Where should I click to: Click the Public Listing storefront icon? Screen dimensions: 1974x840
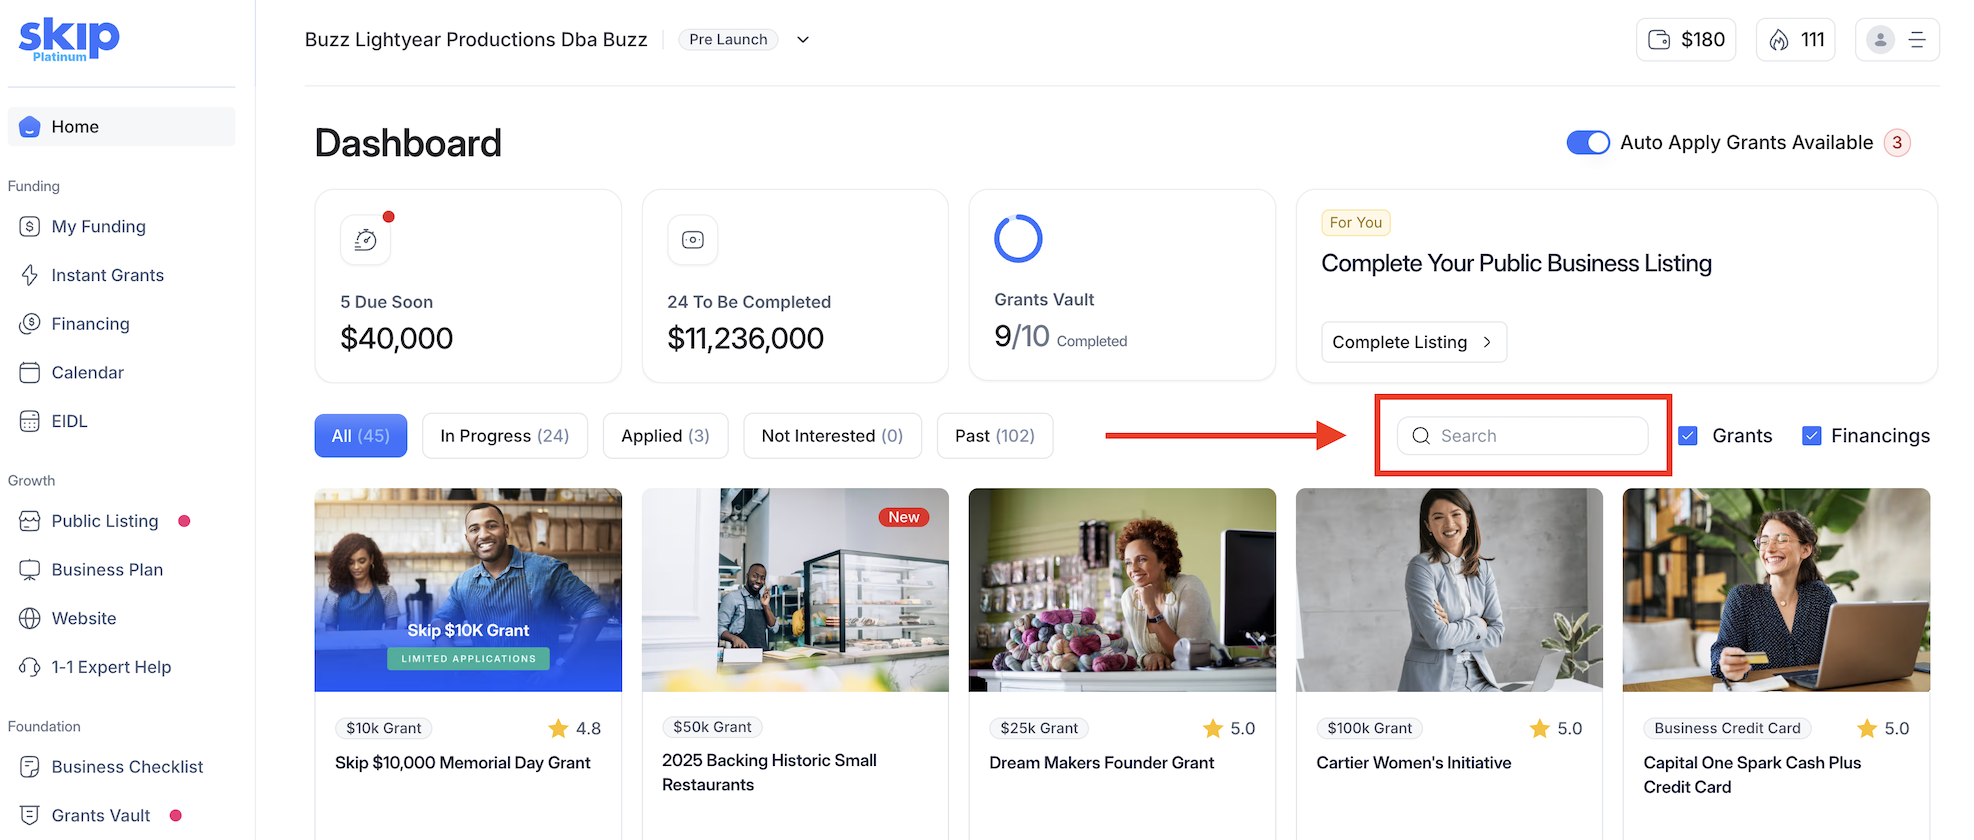click(x=30, y=521)
